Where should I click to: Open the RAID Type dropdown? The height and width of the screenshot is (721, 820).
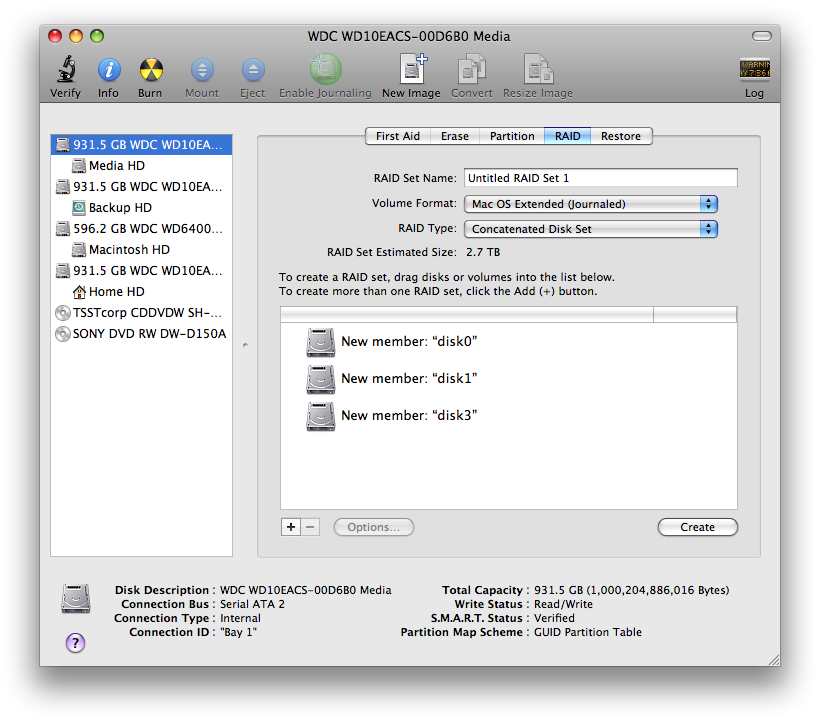[591, 229]
